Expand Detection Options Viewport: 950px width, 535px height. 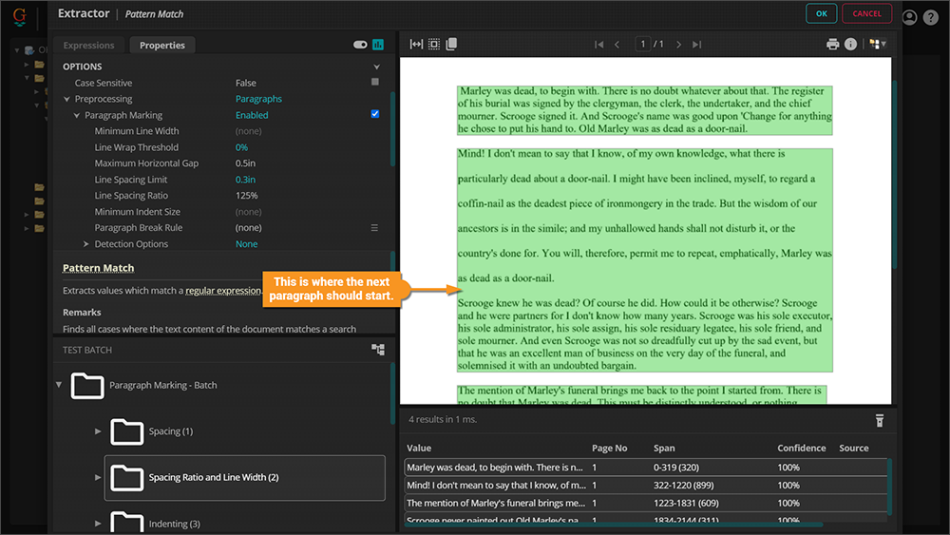click(x=86, y=244)
